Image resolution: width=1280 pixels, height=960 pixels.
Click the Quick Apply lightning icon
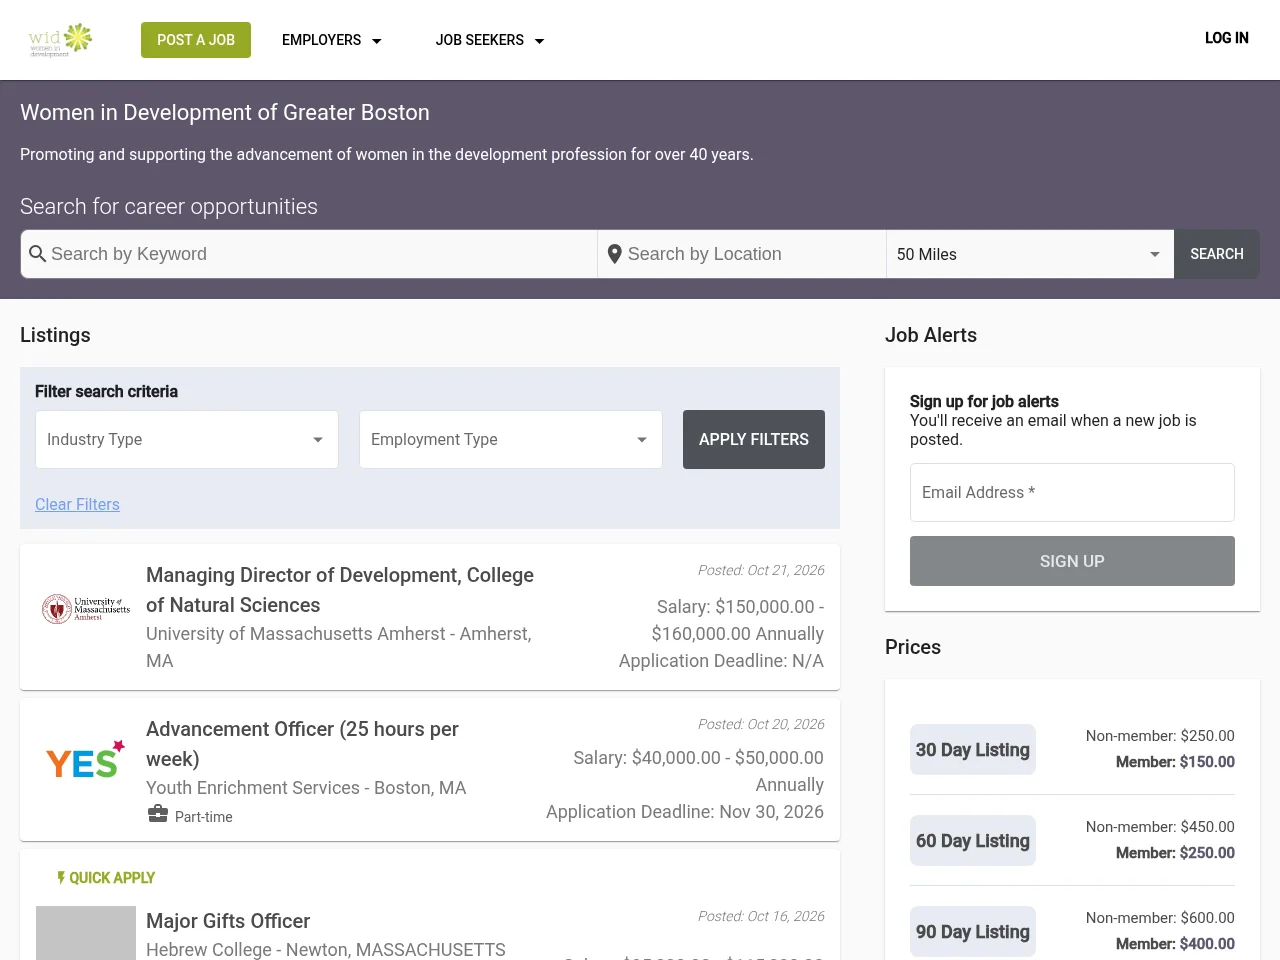[x=61, y=877]
